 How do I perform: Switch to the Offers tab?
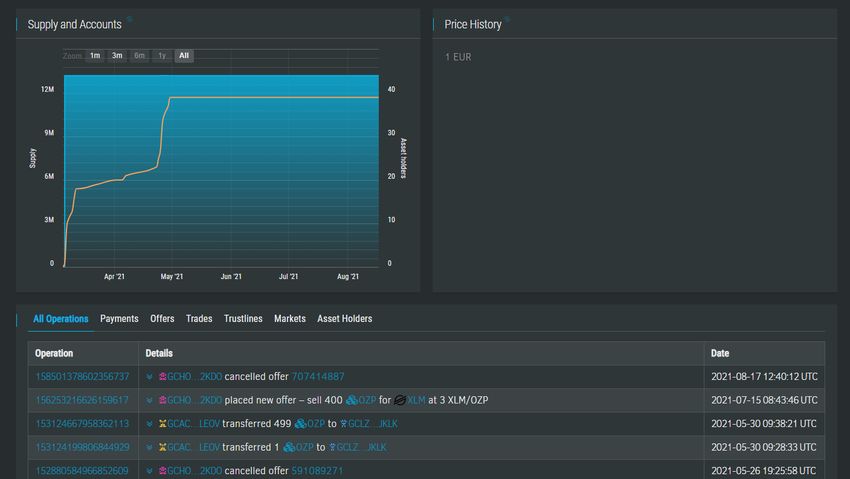(x=162, y=319)
